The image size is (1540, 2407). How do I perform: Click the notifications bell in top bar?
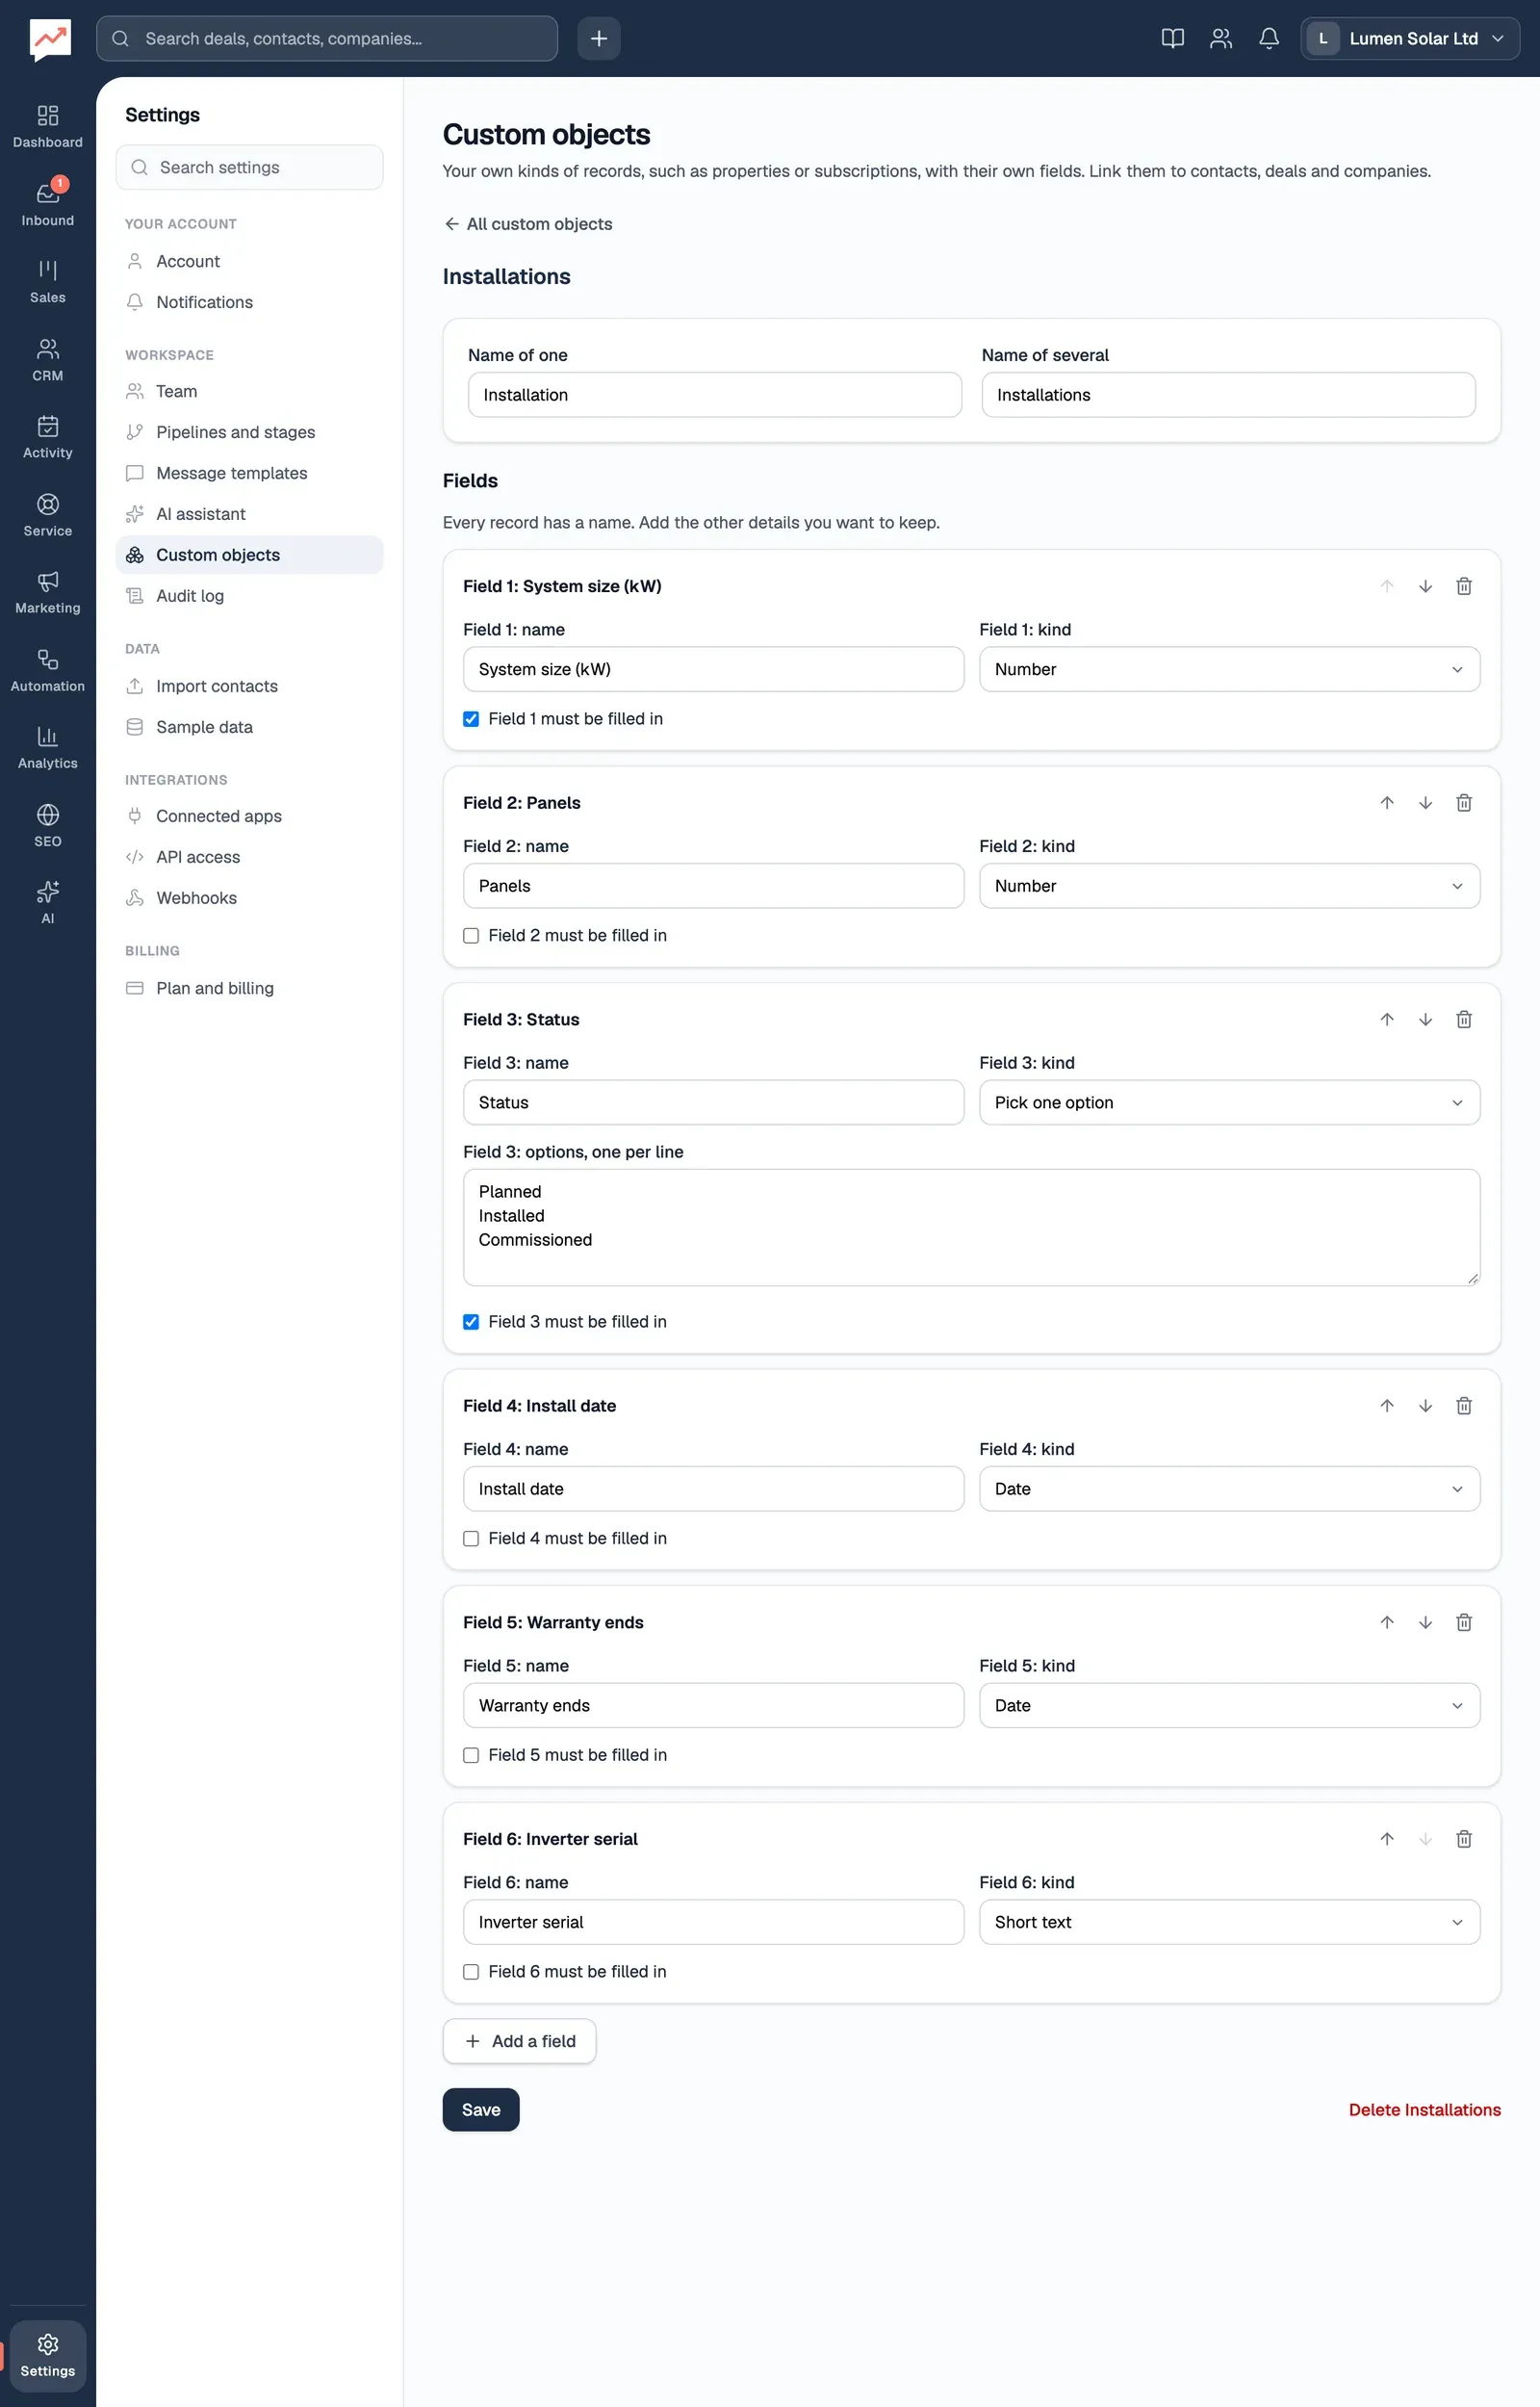pyautogui.click(x=1268, y=38)
